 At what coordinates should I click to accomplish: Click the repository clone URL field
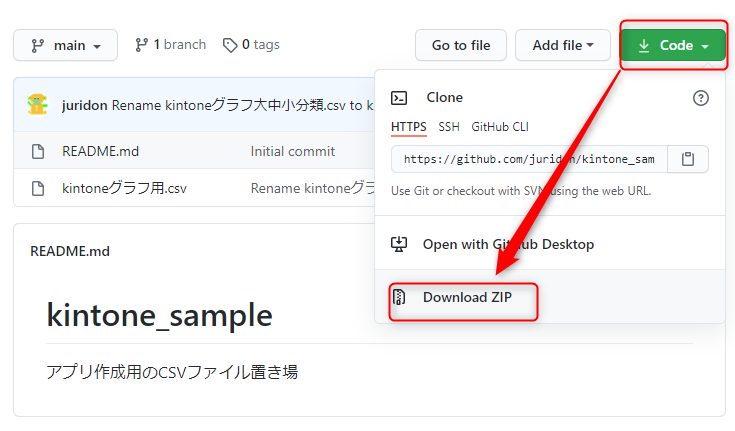pos(529,159)
